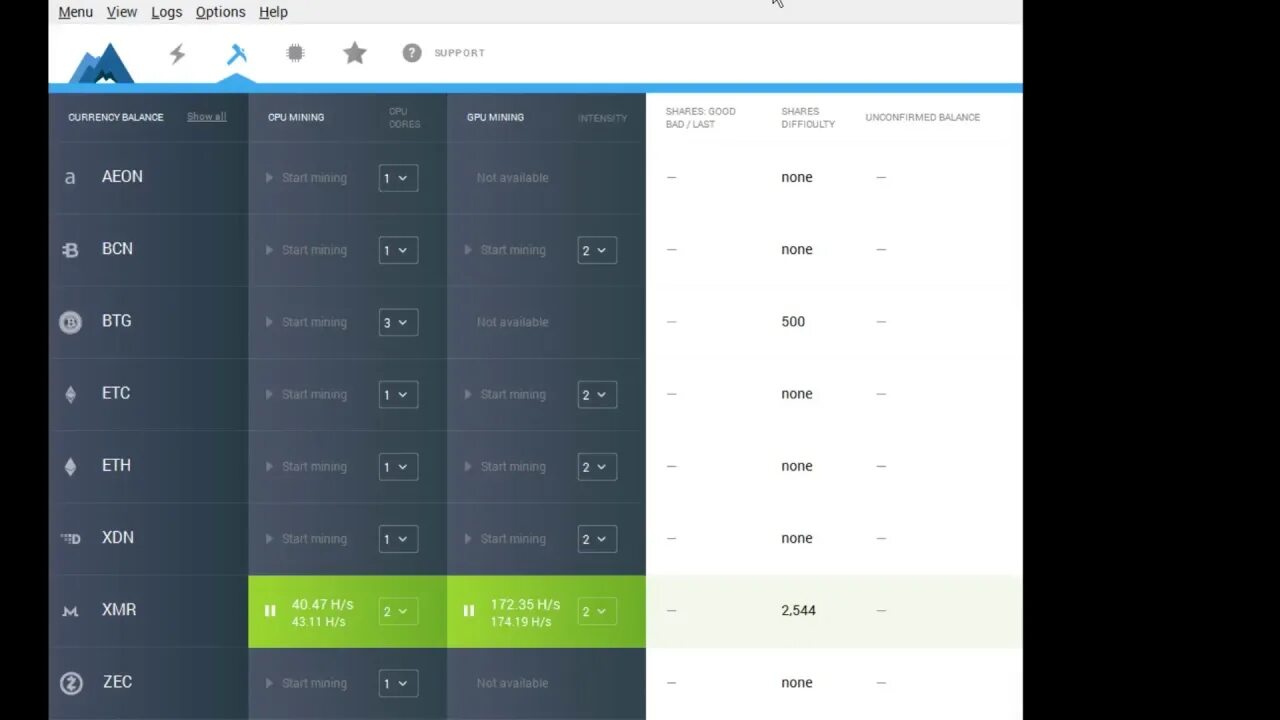1280x720 pixels.
Task: Click the ZEC Zcash icon
Action: (x=70, y=683)
